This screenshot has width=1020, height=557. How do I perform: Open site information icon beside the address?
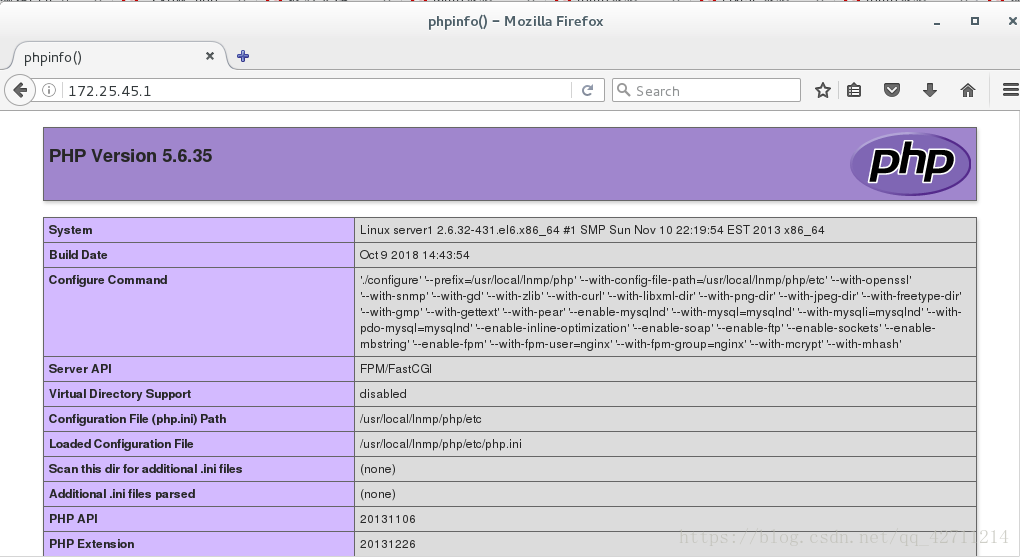[49, 90]
